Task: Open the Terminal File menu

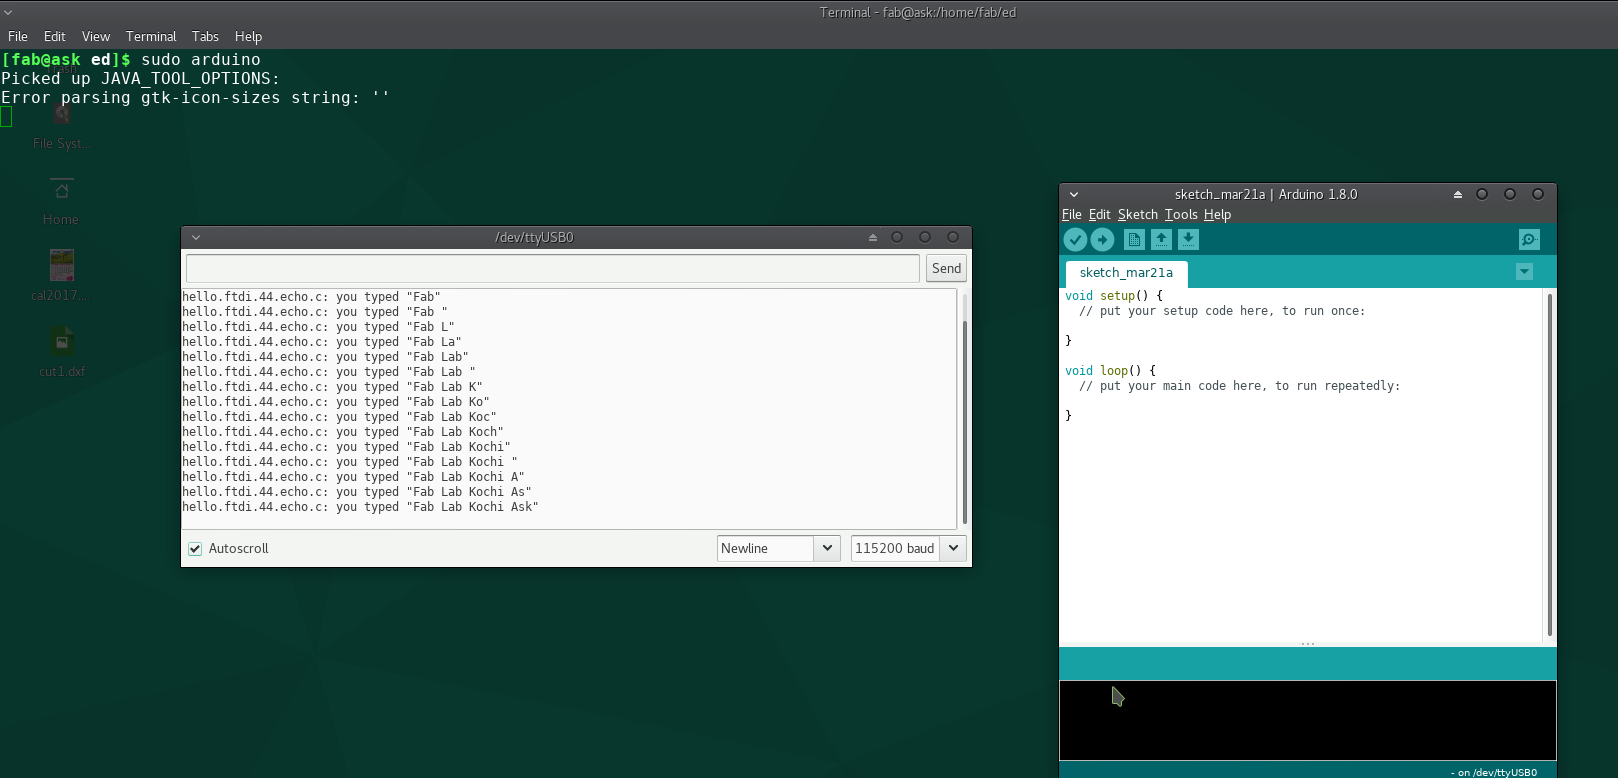Action: point(18,37)
